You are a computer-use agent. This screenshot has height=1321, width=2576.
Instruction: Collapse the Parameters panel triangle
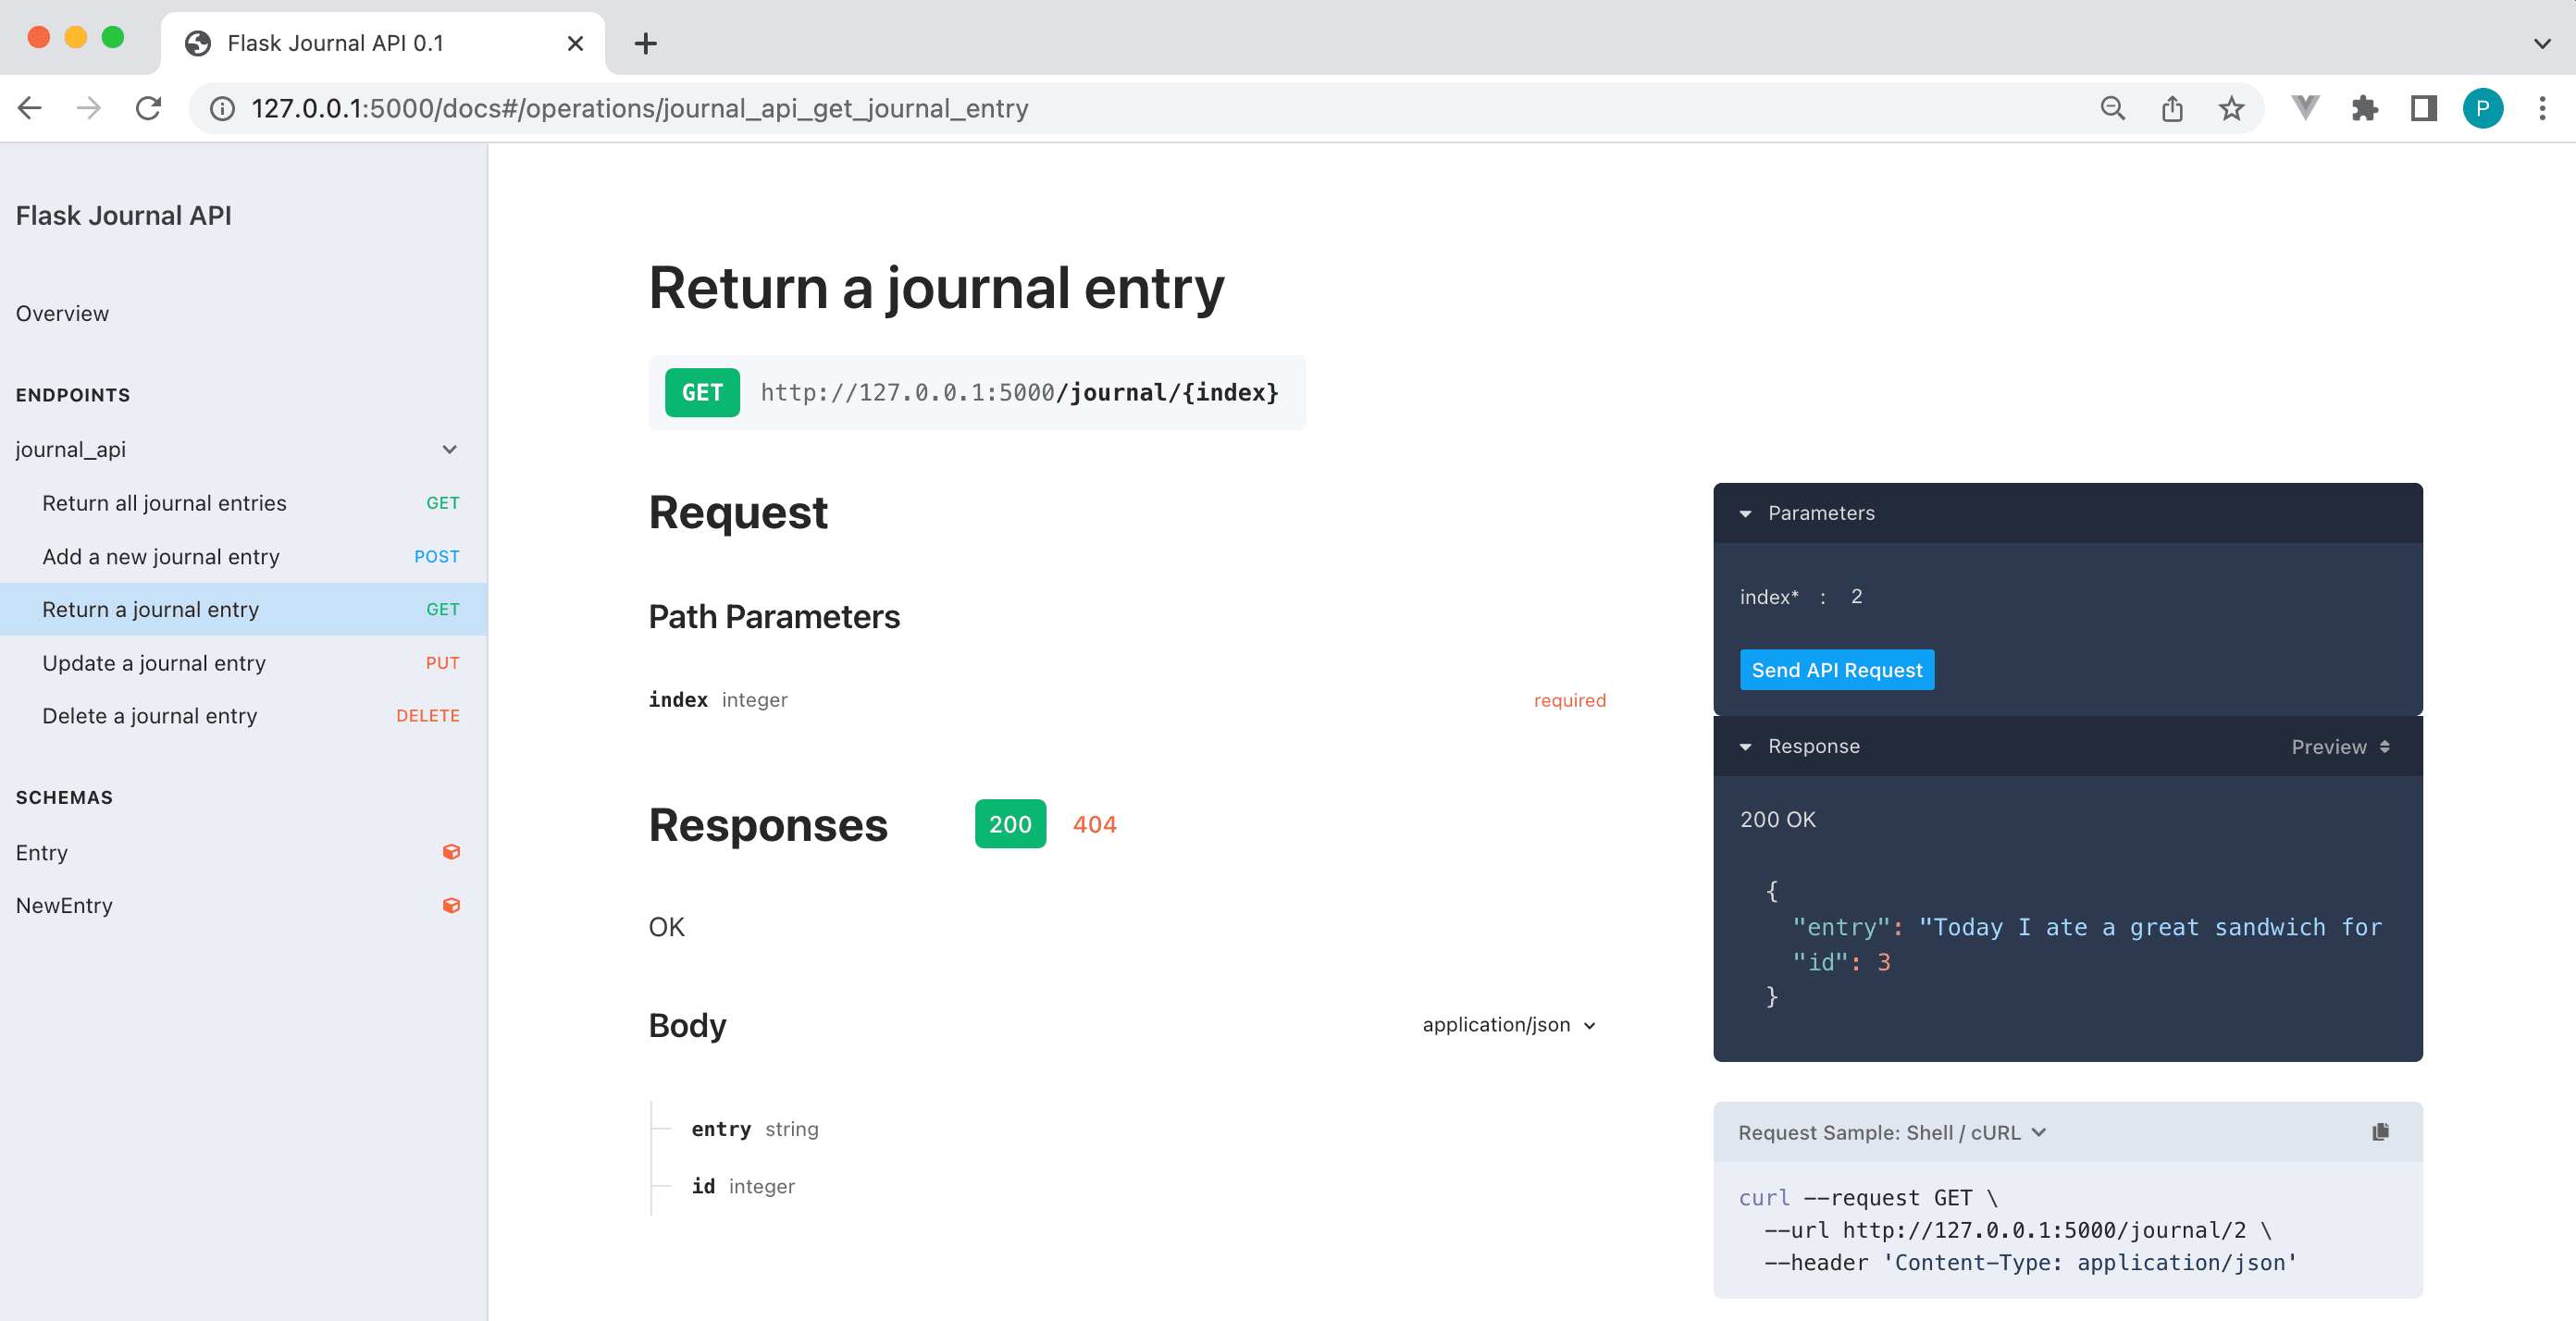[x=1745, y=513]
